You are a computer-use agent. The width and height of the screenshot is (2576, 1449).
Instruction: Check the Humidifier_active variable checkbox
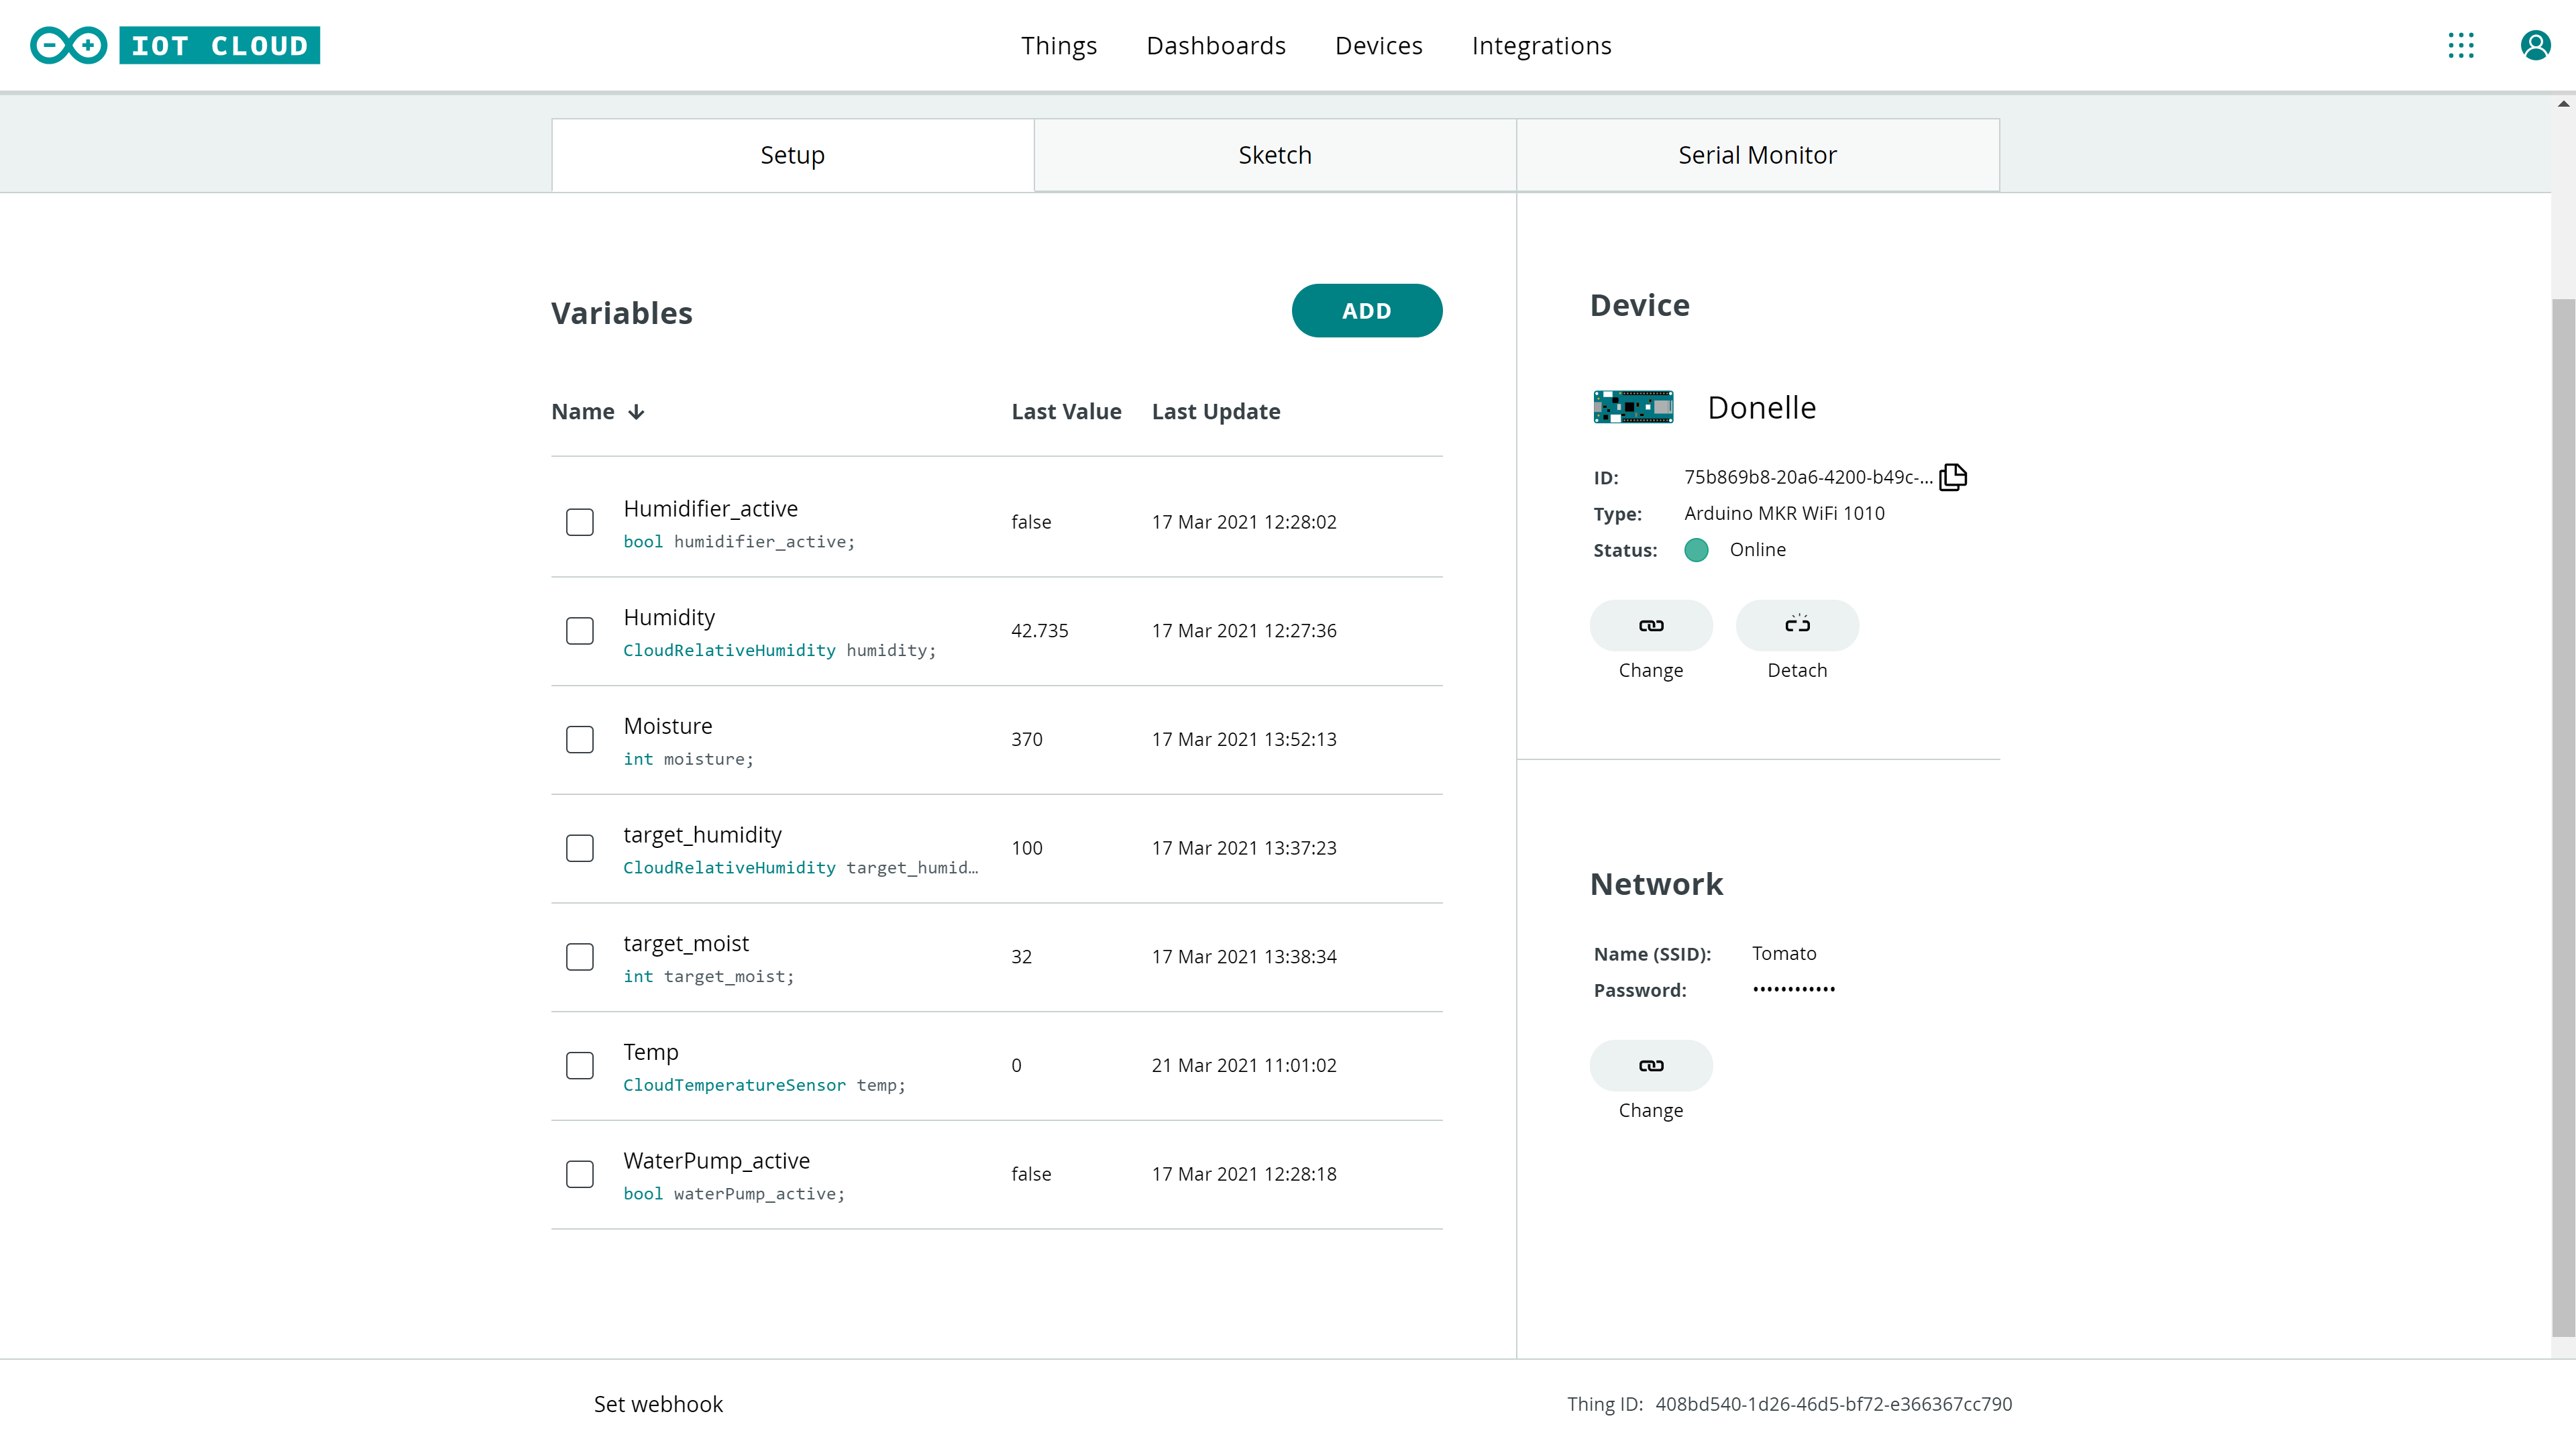coord(580,522)
